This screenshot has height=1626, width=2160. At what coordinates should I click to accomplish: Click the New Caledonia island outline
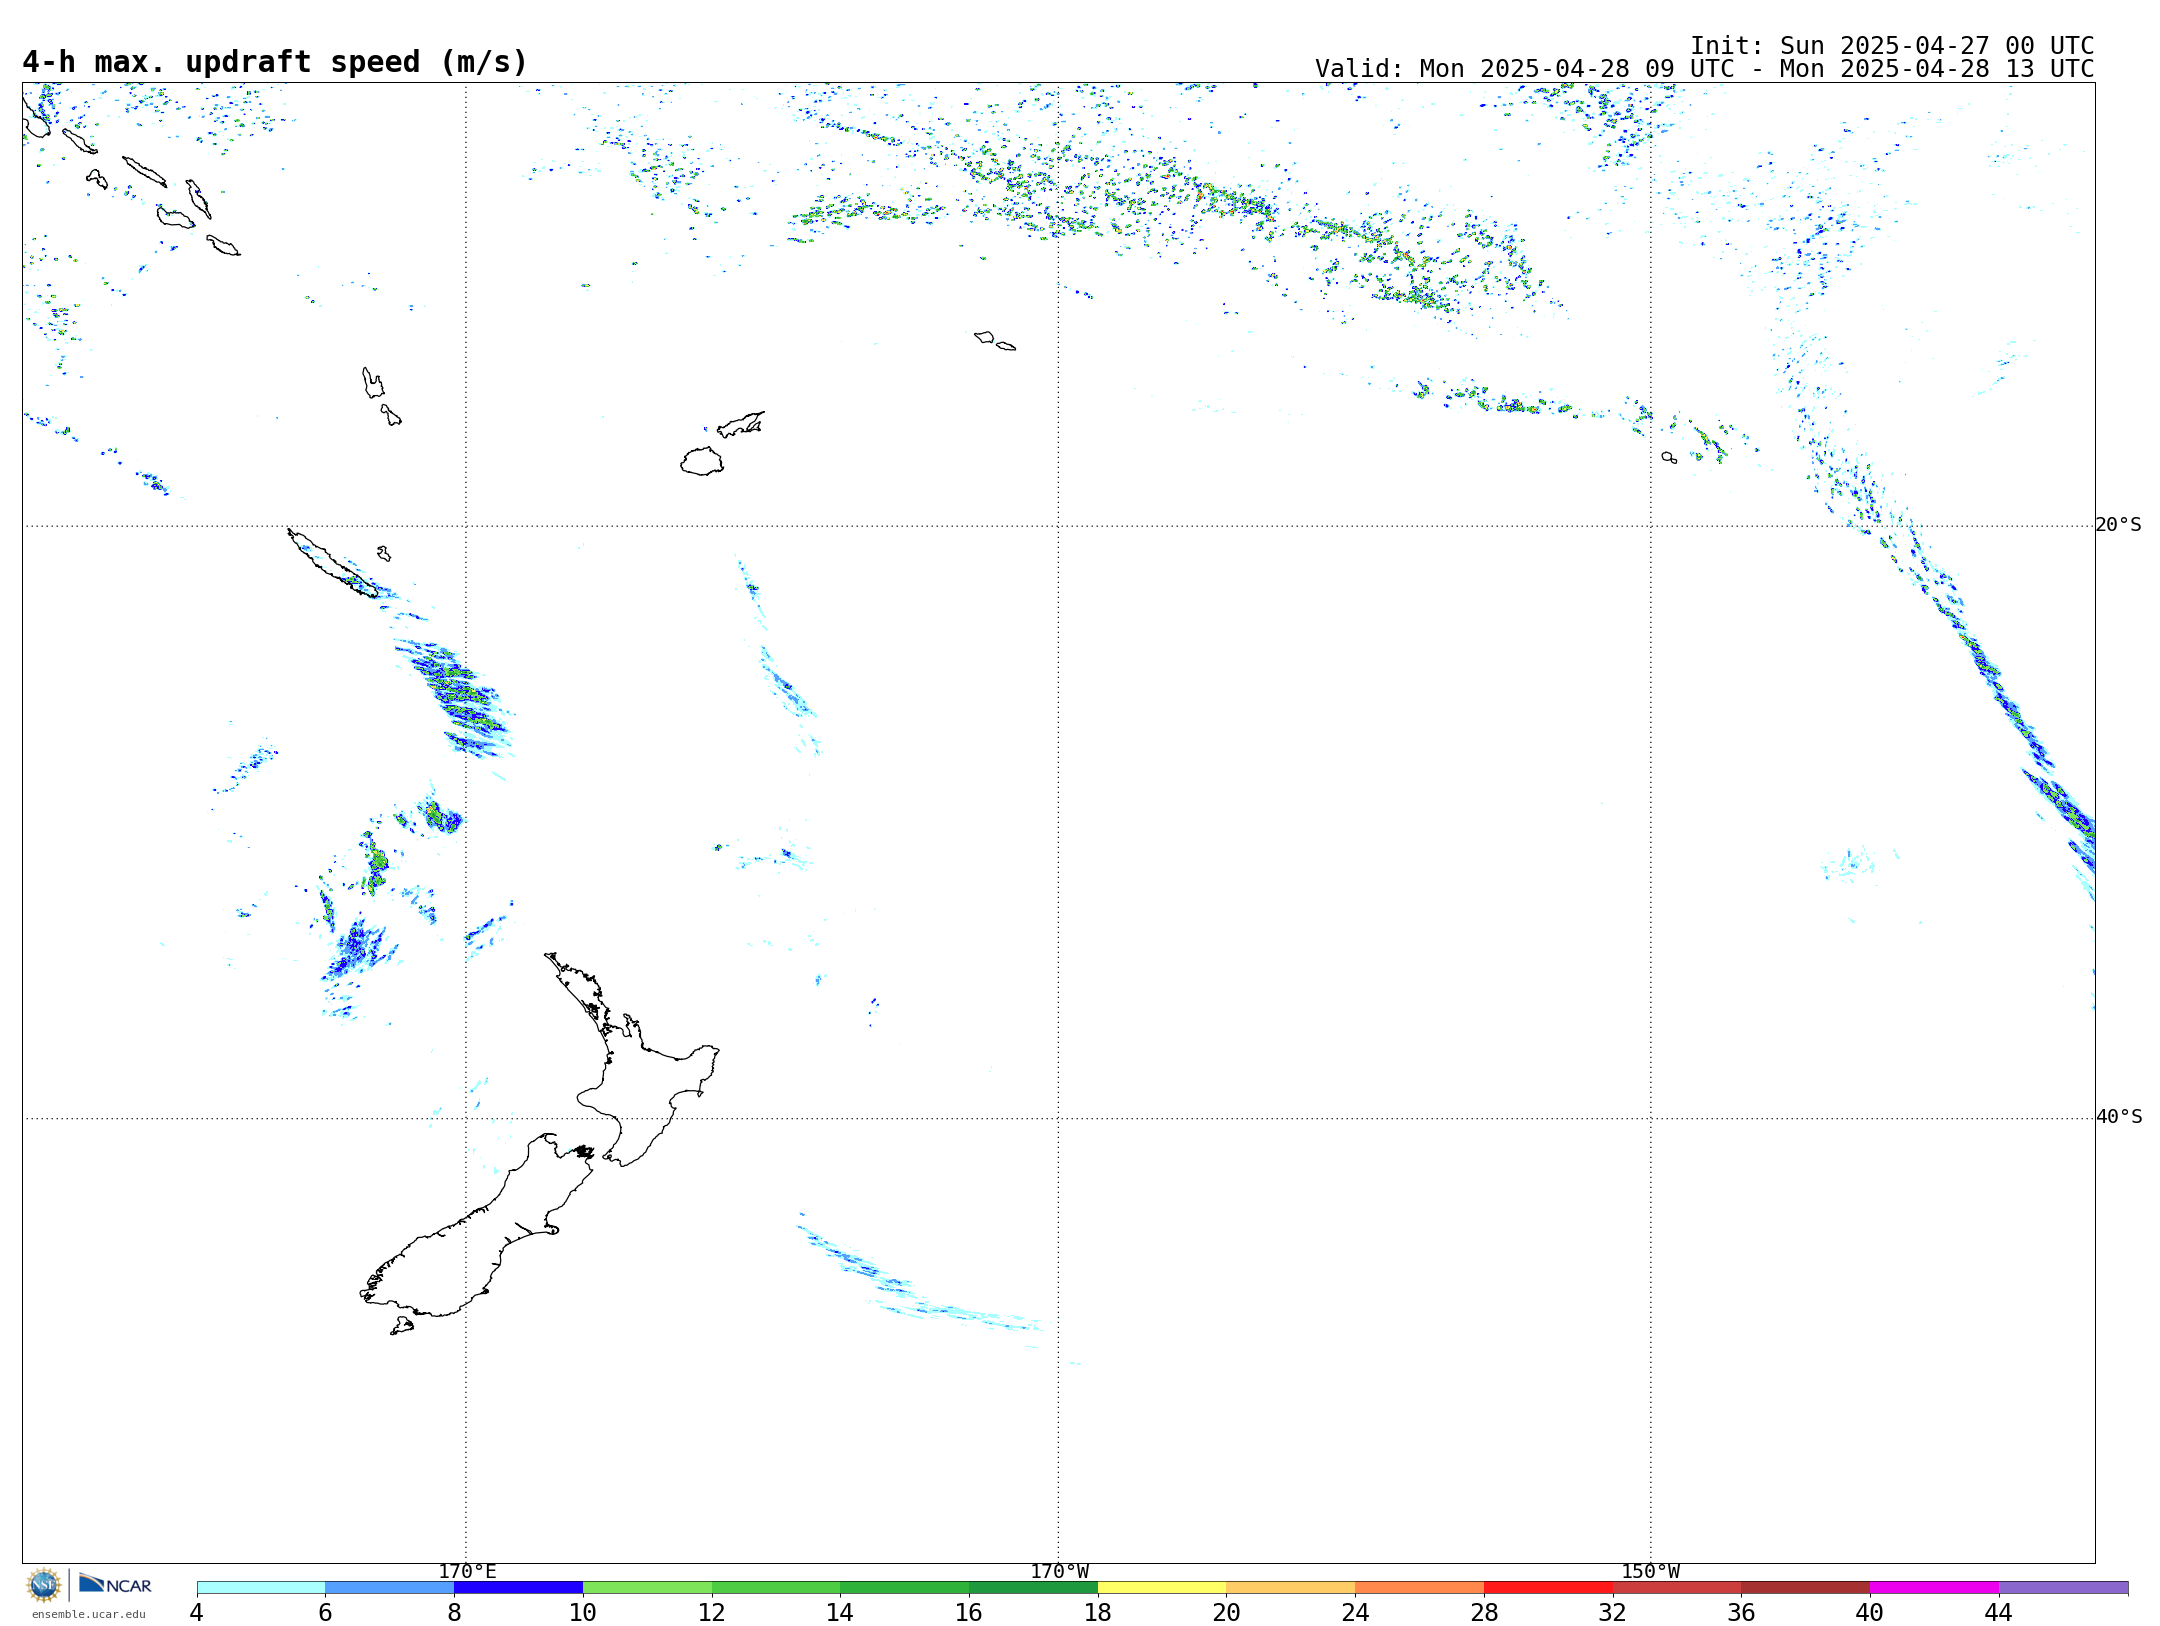(333, 563)
